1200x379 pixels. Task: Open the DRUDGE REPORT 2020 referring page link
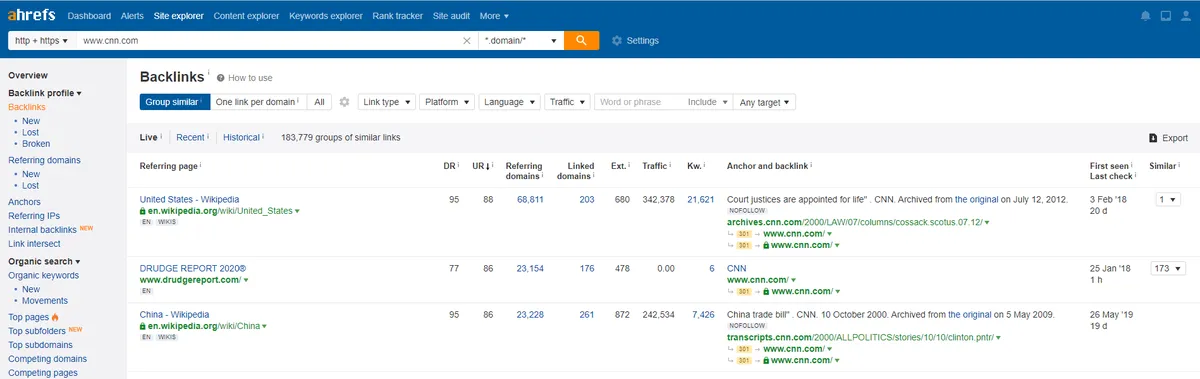(193, 268)
